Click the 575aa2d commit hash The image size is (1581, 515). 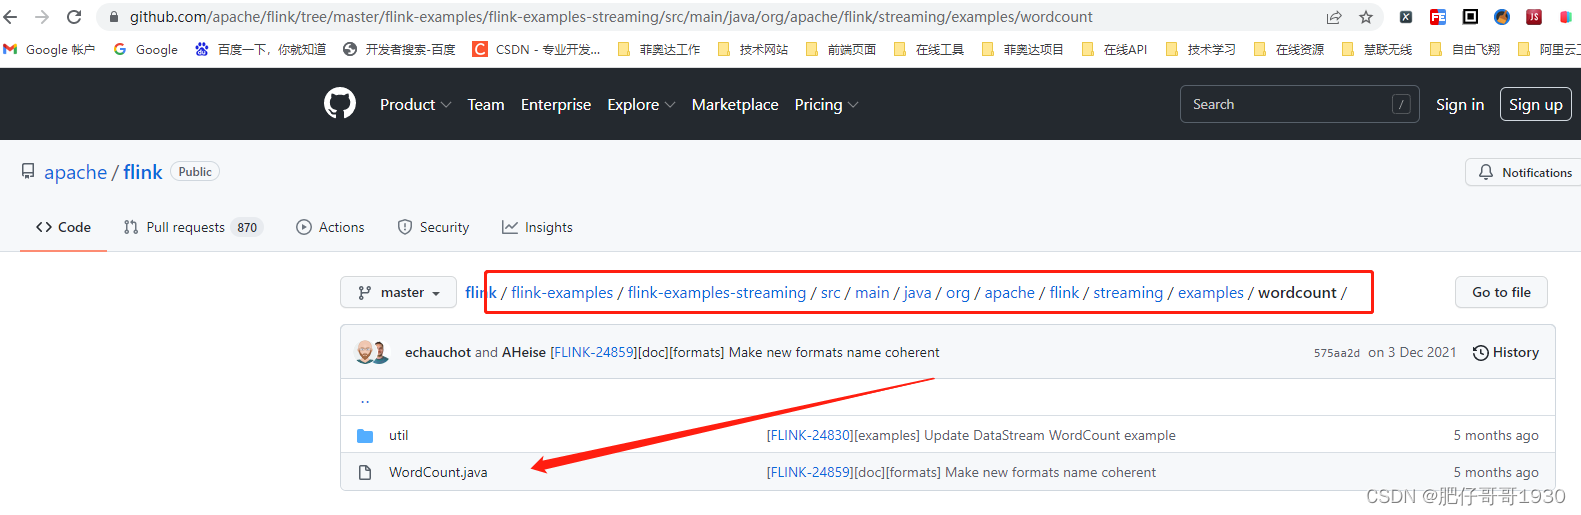click(1336, 353)
